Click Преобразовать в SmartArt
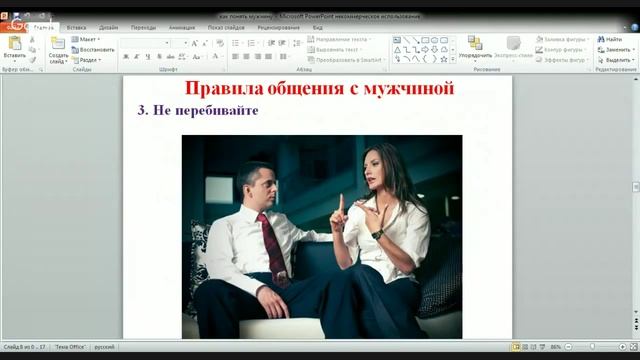 coord(347,60)
